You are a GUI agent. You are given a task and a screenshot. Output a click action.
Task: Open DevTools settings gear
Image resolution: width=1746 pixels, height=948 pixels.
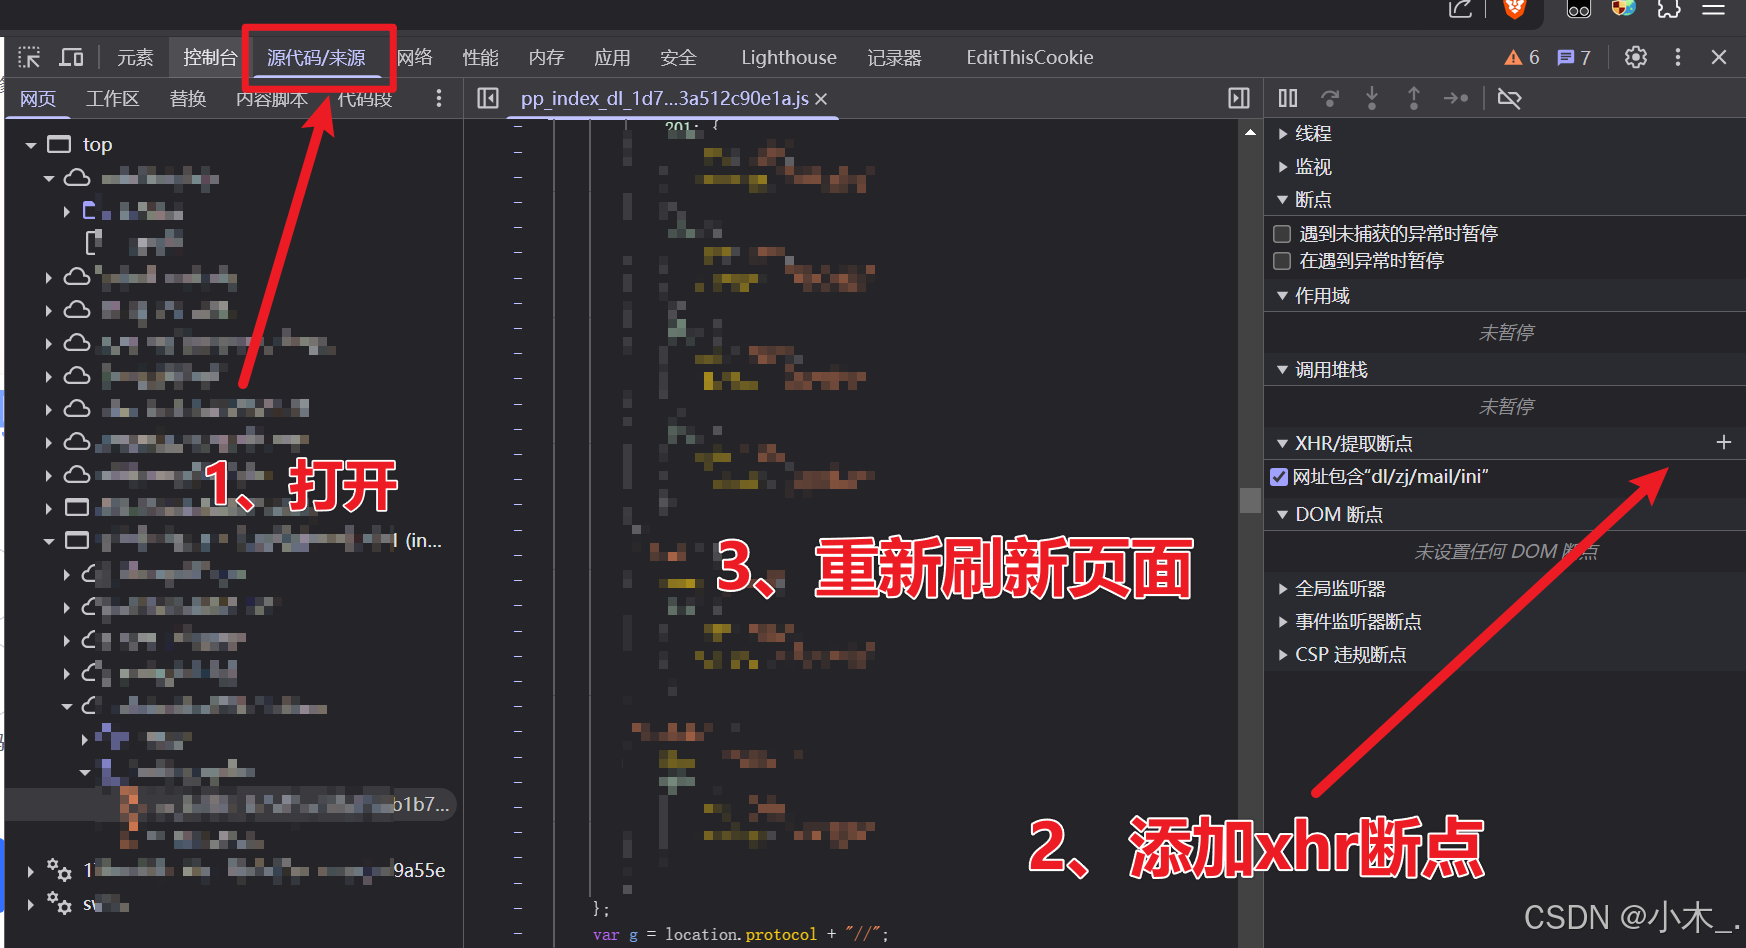point(1636,57)
